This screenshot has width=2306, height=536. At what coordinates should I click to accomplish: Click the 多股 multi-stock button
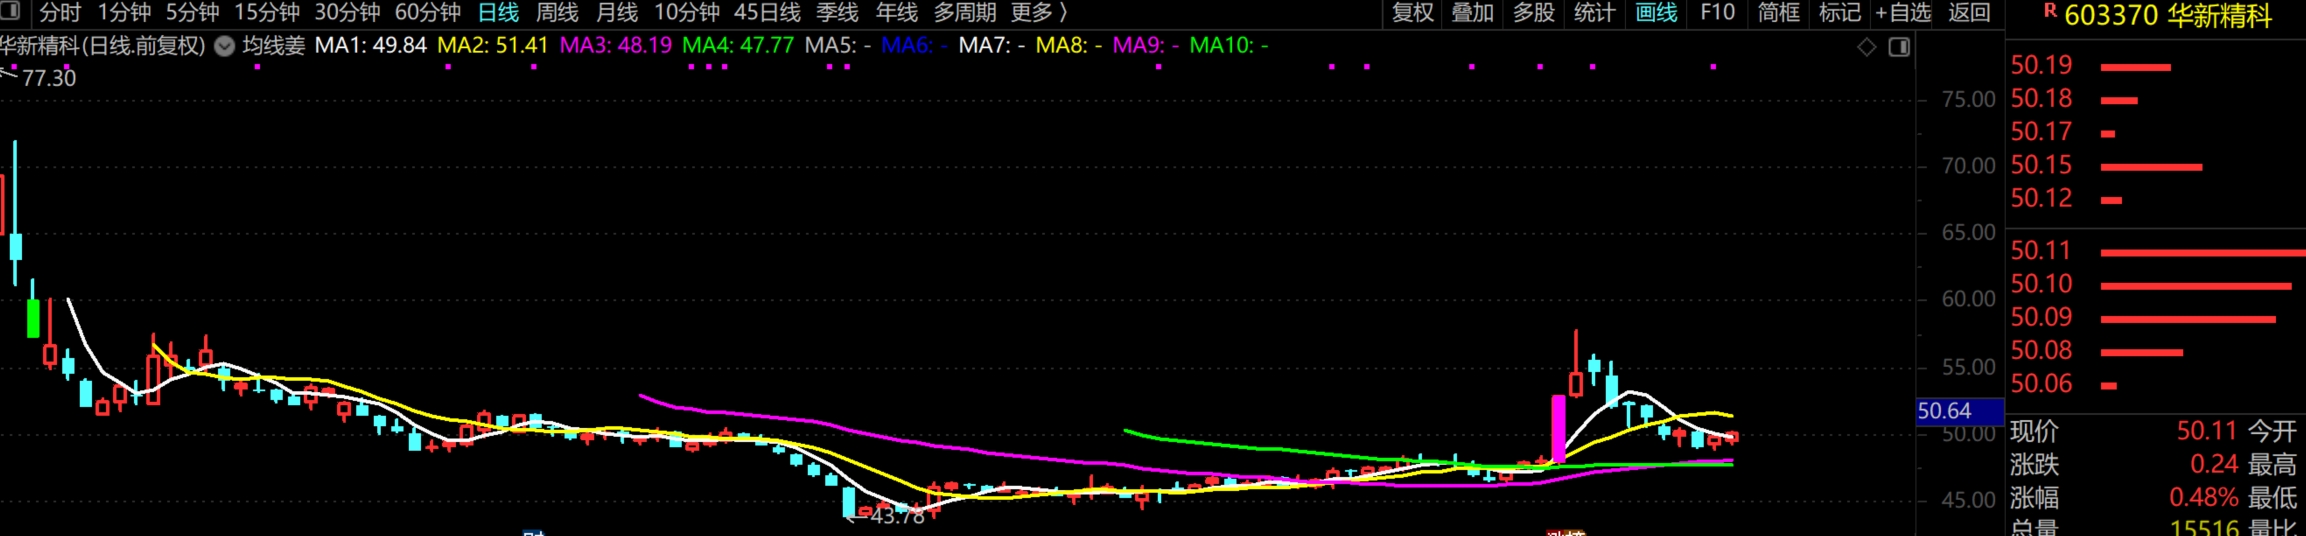pos(1533,13)
